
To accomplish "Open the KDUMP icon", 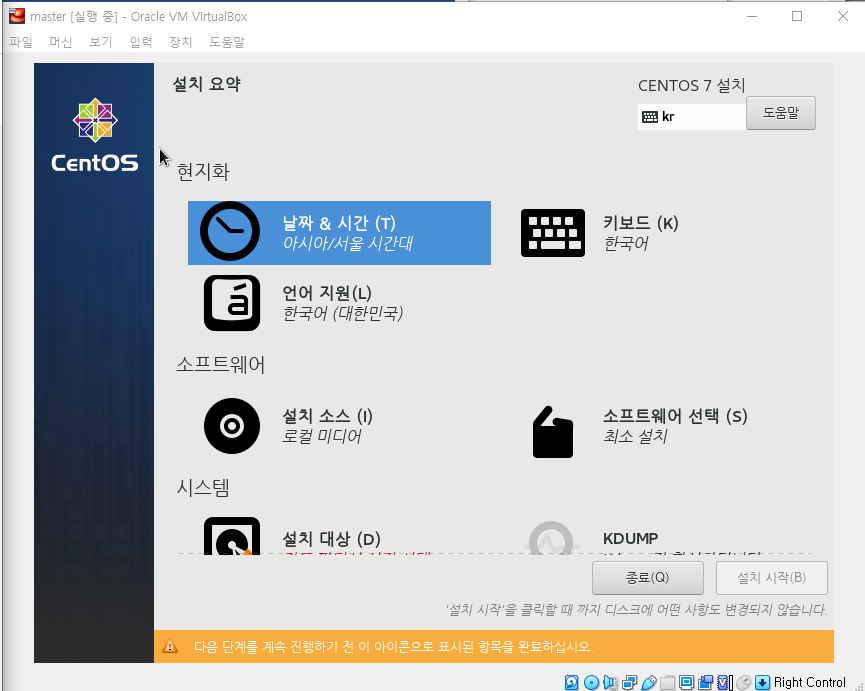I will coord(551,538).
